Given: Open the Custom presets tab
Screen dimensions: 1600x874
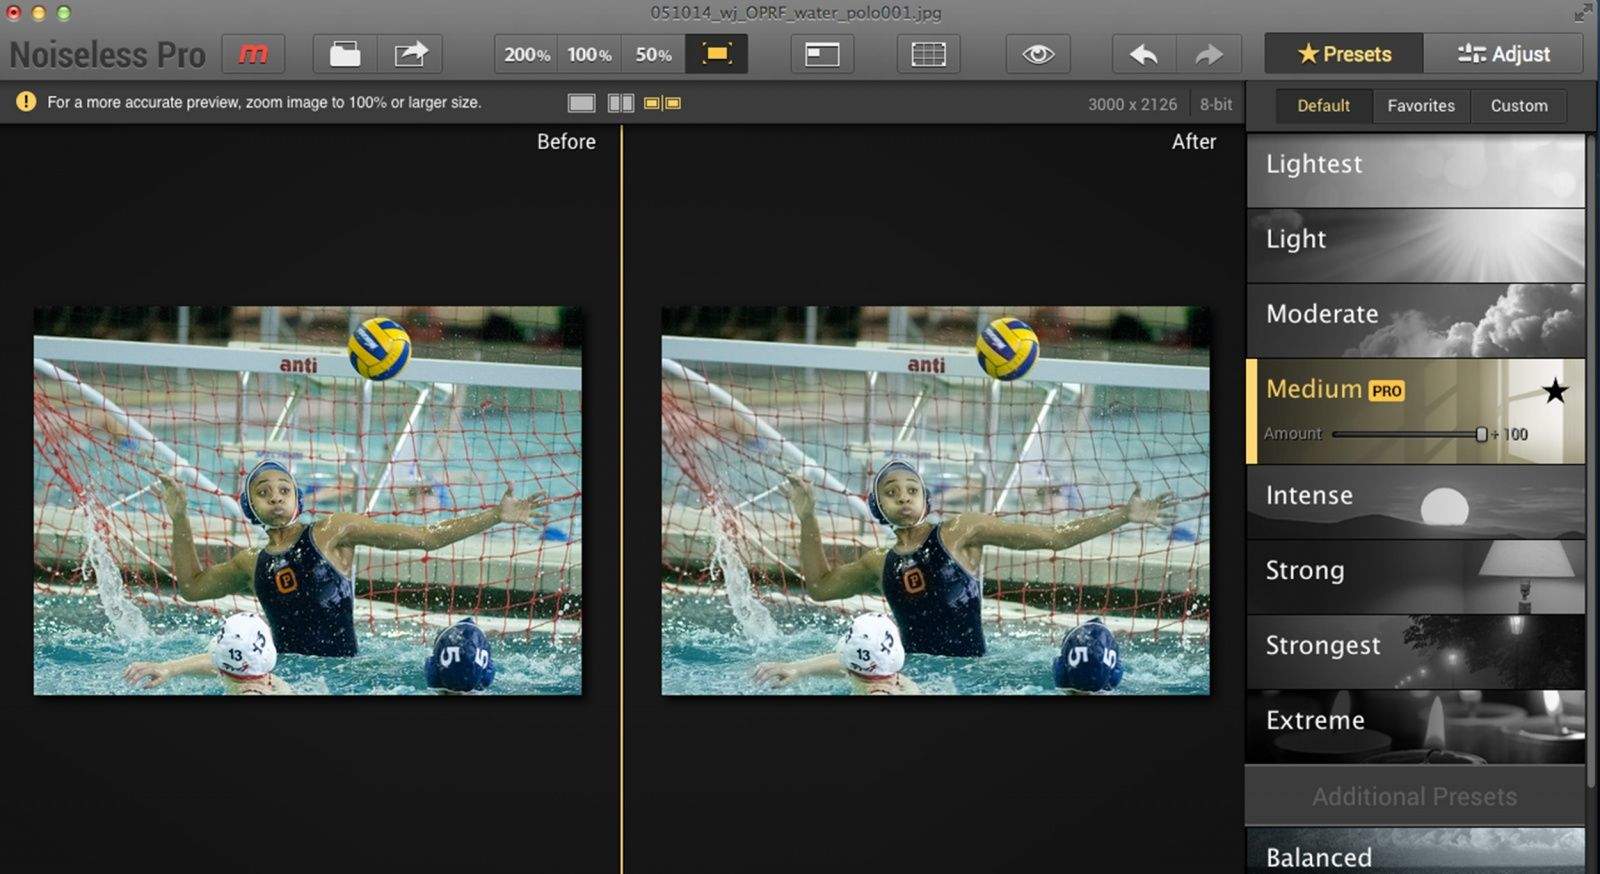Looking at the screenshot, I should (x=1518, y=106).
